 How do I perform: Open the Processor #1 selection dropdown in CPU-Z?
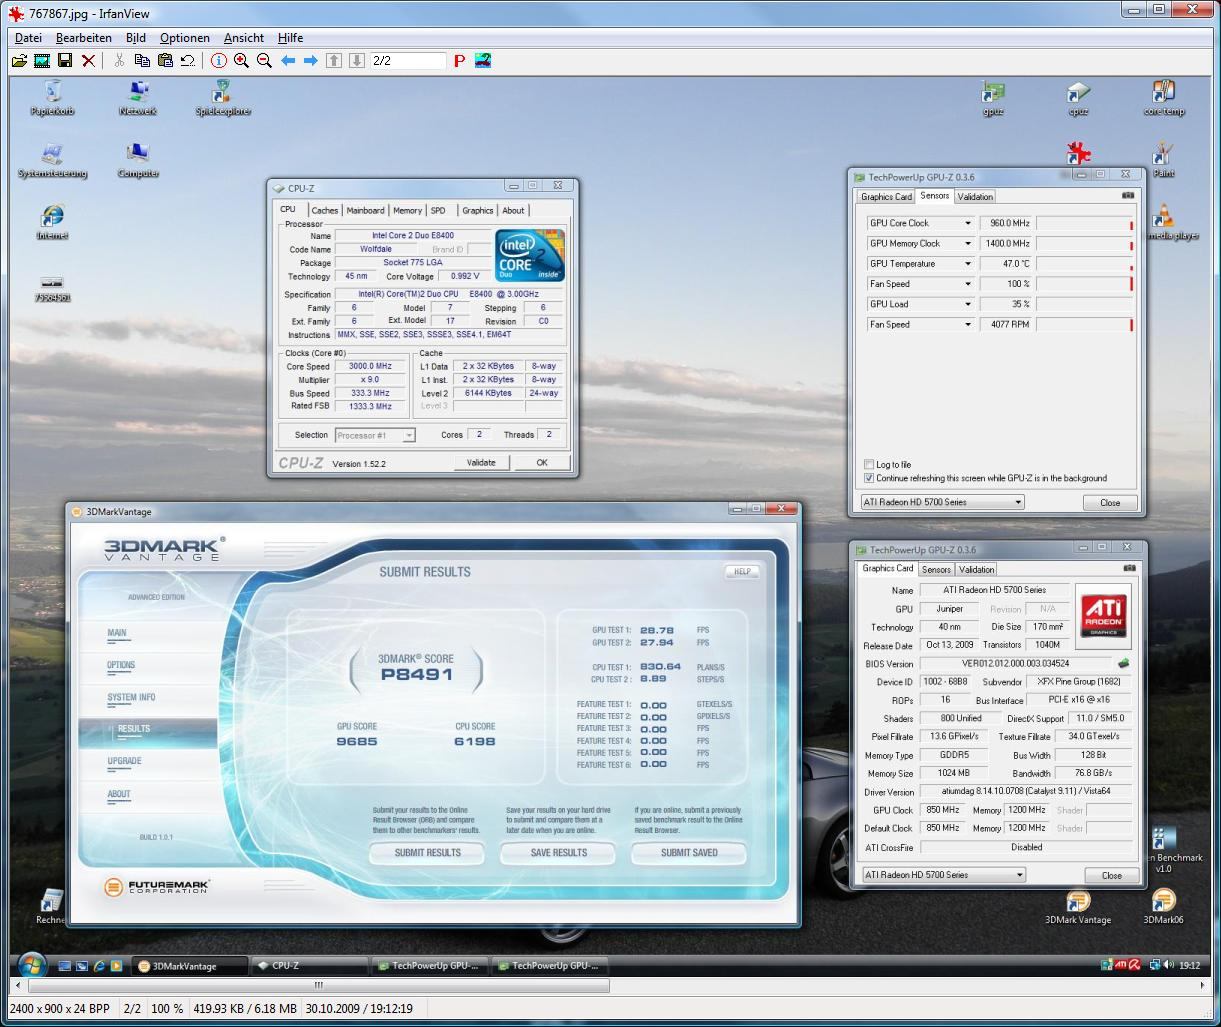tap(375, 435)
